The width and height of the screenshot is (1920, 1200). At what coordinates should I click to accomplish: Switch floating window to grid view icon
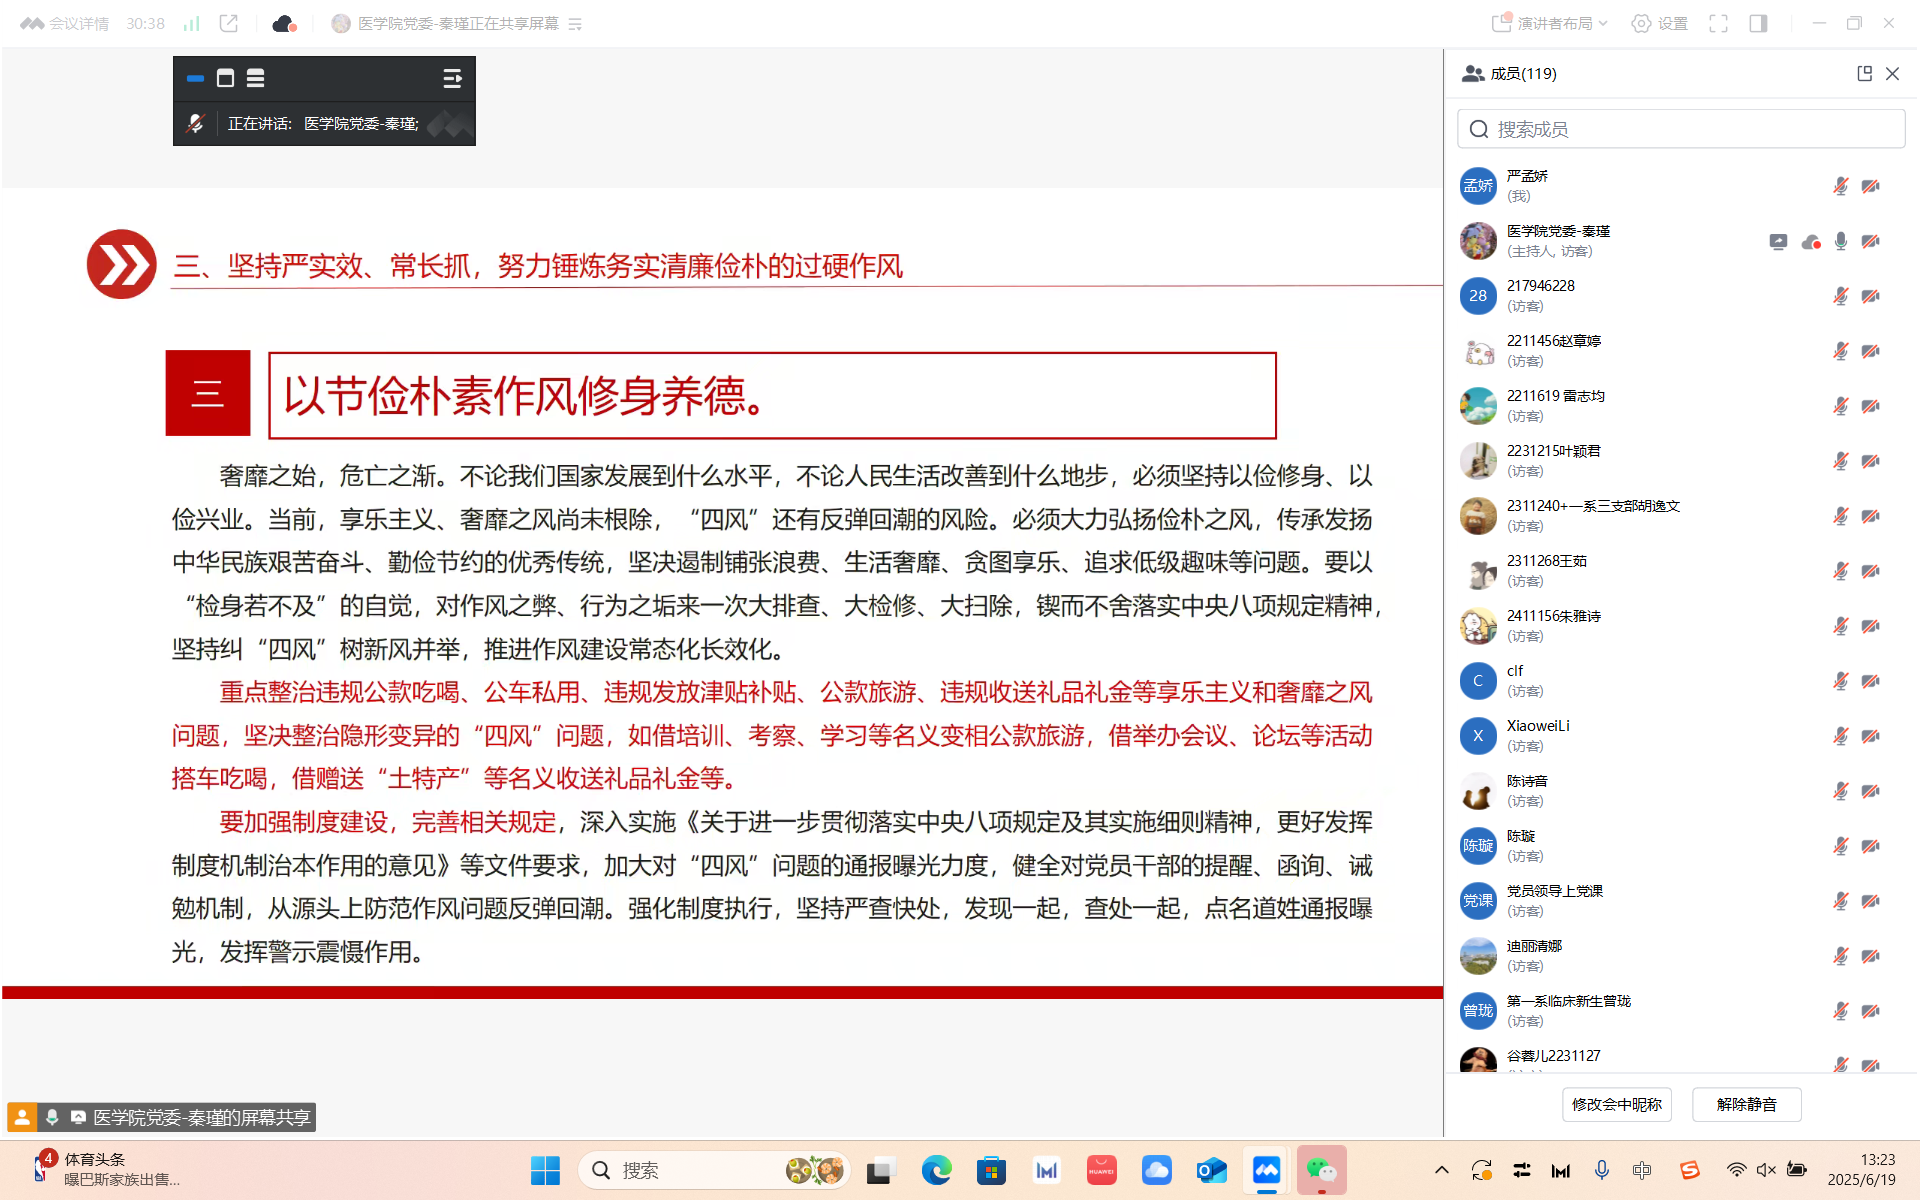coord(255,78)
